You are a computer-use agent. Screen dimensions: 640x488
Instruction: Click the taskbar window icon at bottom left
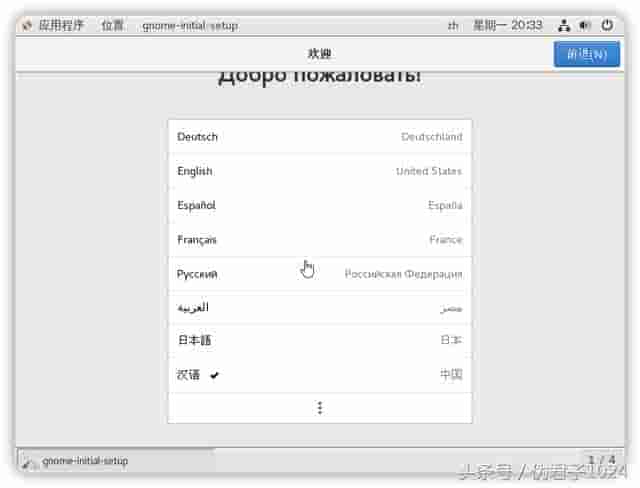pos(28,462)
